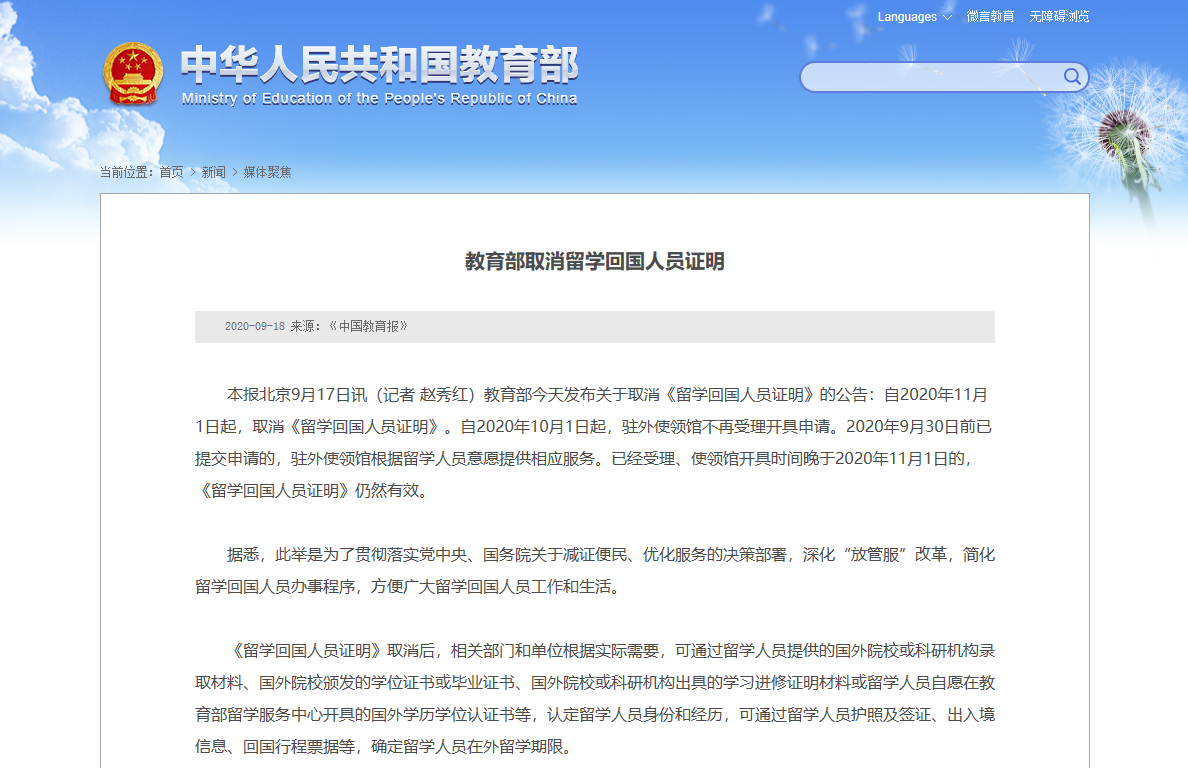The height and width of the screenshot is (768, 1188).
Task: Click the paragraph starting with 本报北京9月17日讯
Action: (594, 442)
